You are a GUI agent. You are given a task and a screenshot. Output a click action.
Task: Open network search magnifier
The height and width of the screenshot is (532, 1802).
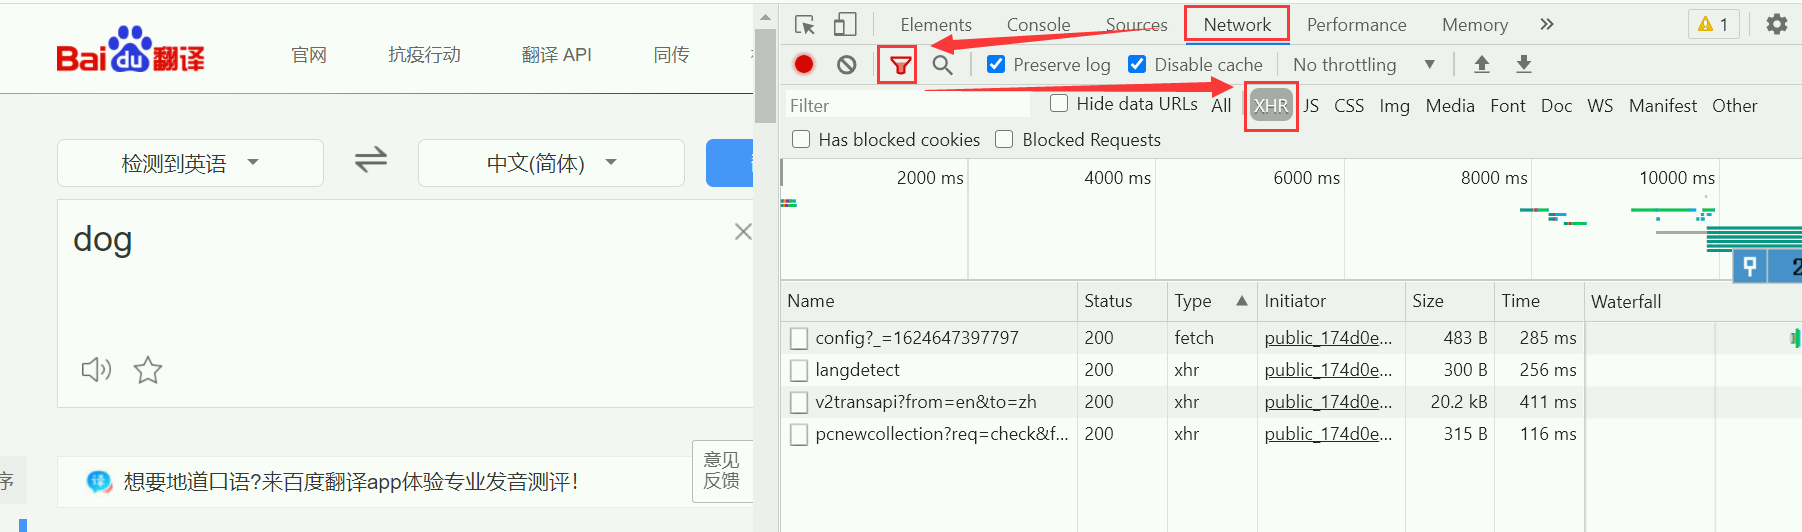942,65
